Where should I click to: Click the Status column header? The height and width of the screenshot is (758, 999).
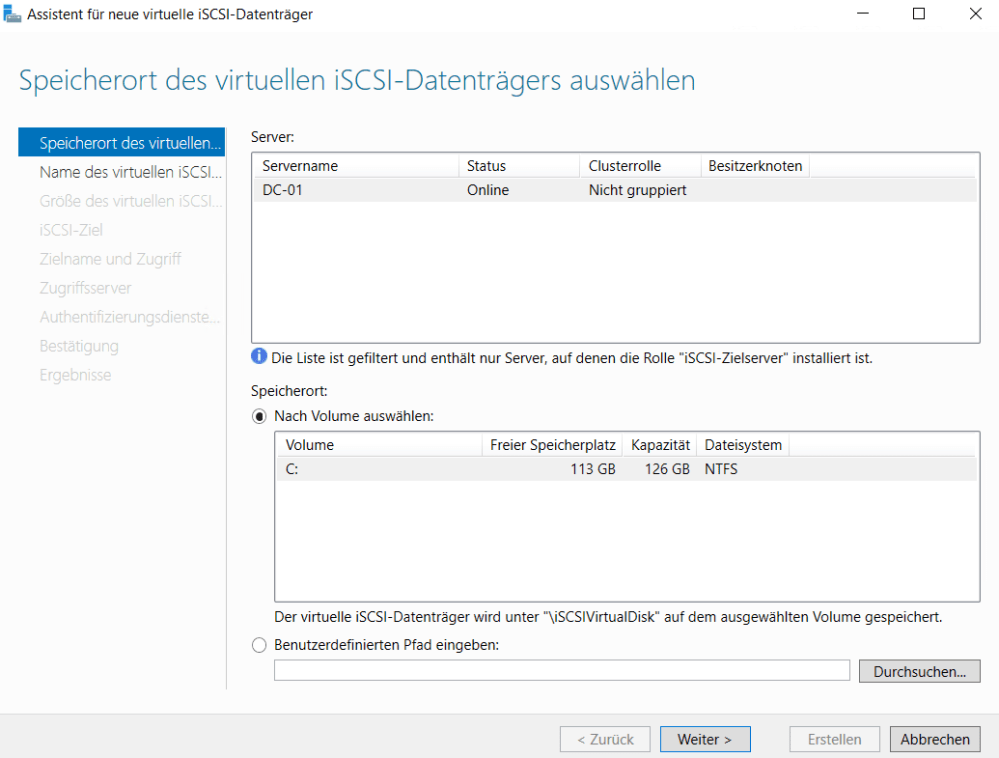517,166
